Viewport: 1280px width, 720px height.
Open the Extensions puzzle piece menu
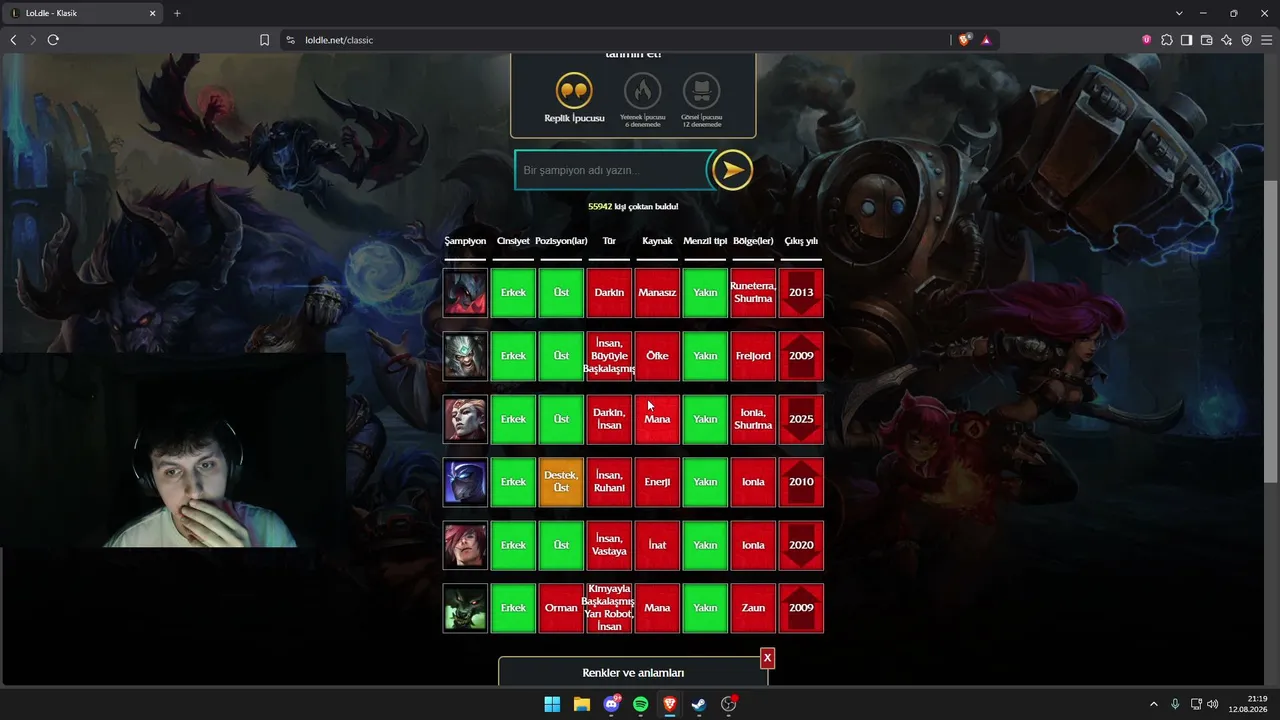click(x=1166, y=40)
